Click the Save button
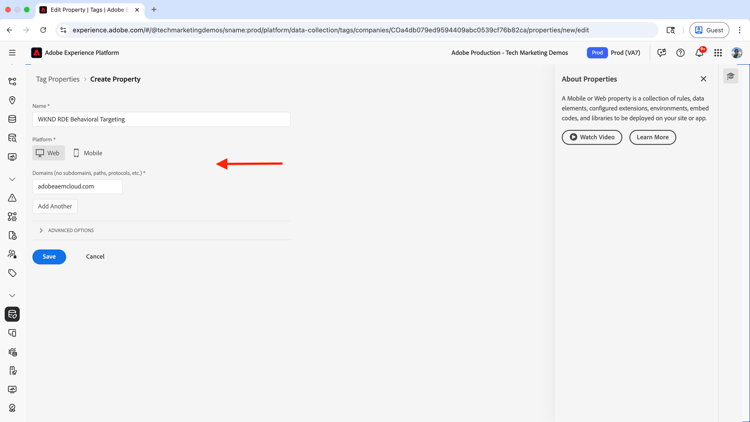This screenshot has height=422, width=750. tap(49, 257)
